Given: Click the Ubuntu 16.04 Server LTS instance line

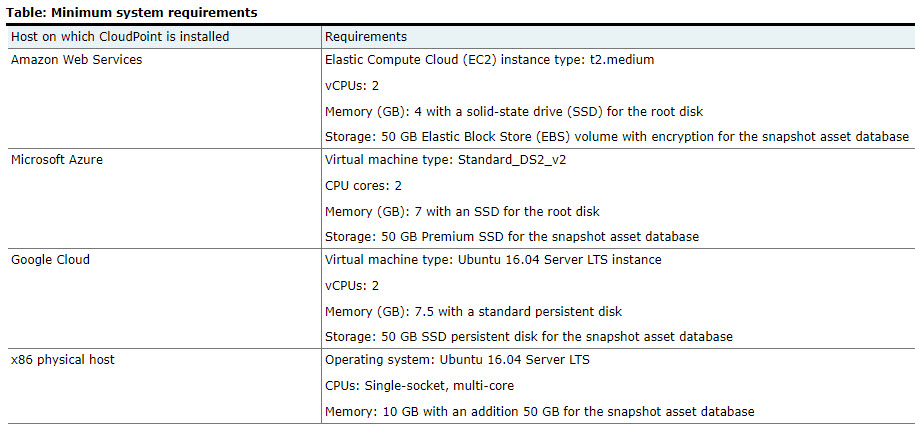Looking at the screenshot, I should pos(493,260).
